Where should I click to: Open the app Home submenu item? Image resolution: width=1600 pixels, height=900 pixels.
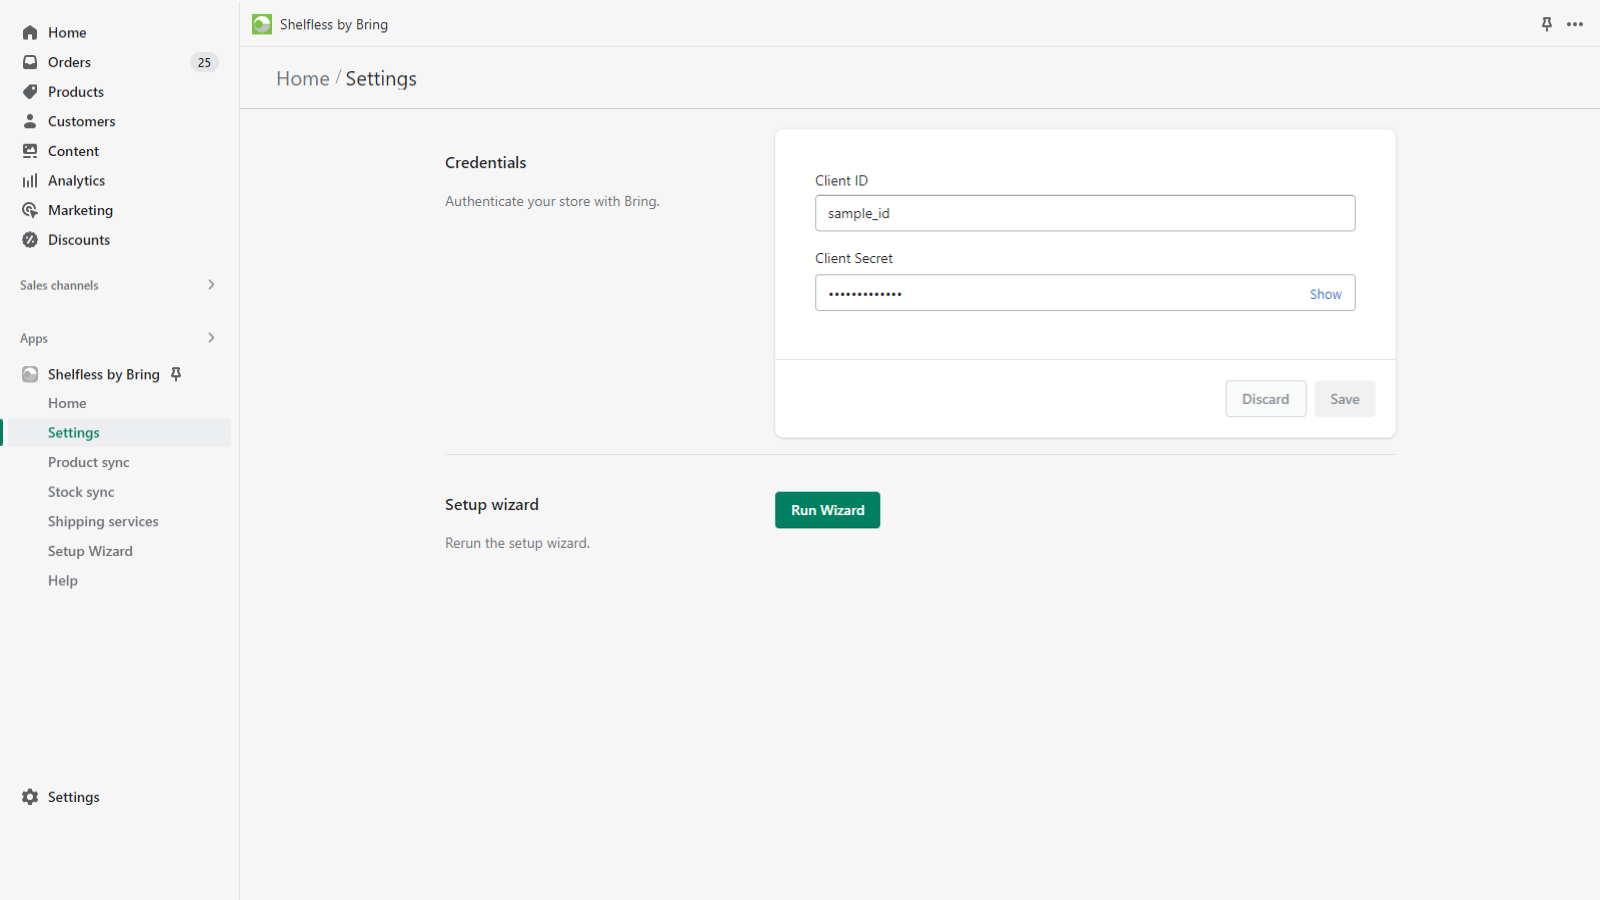(x=67, y=403)
